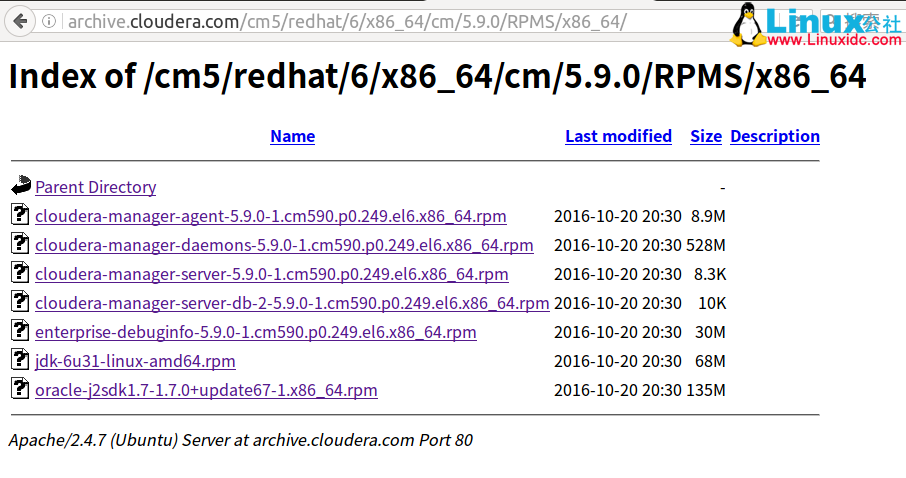This screenshot has width=906, height=478.
Task: Download cloudera-manager-server-db-2 rpm file
Action: point(292,303)
